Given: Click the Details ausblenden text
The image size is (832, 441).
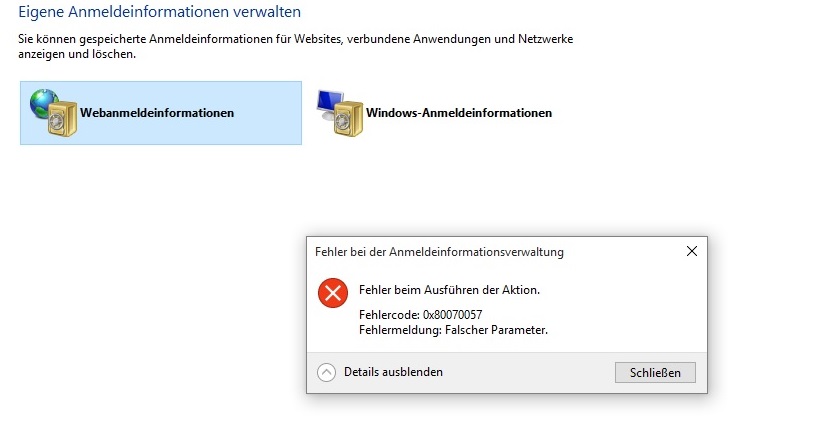Looking at the screenshot, I should pos(393,372).
